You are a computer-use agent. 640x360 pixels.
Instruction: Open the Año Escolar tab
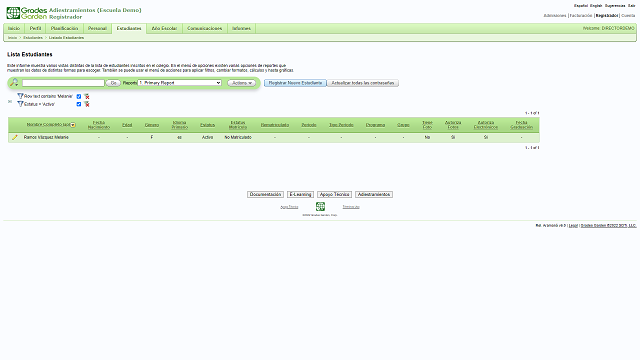pos(164,29)
